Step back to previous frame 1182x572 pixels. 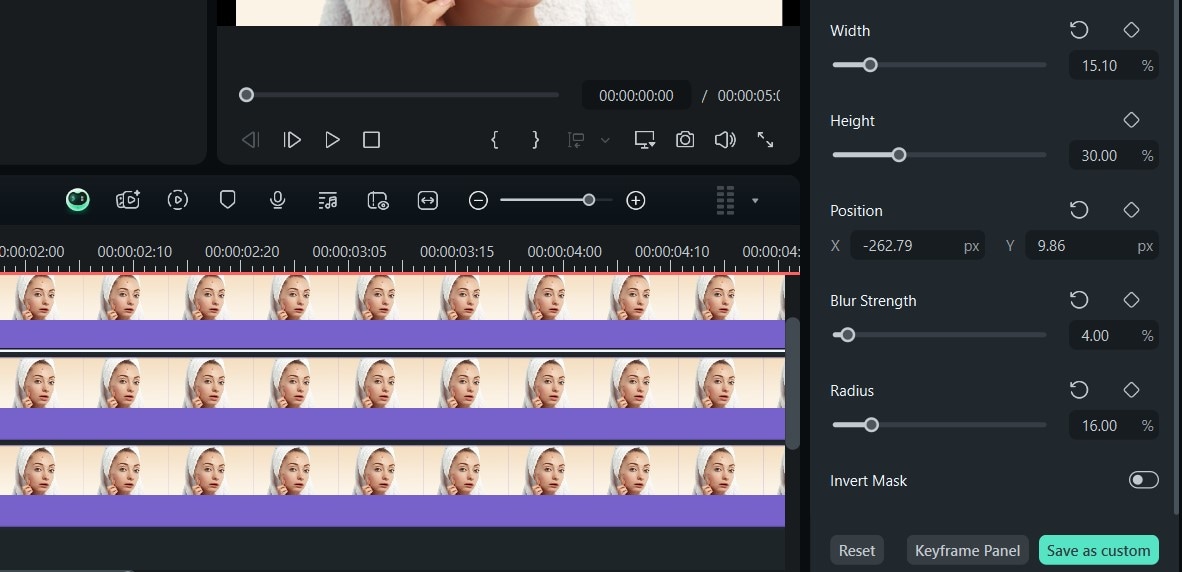pyautogui.click(x=250, y=140)
